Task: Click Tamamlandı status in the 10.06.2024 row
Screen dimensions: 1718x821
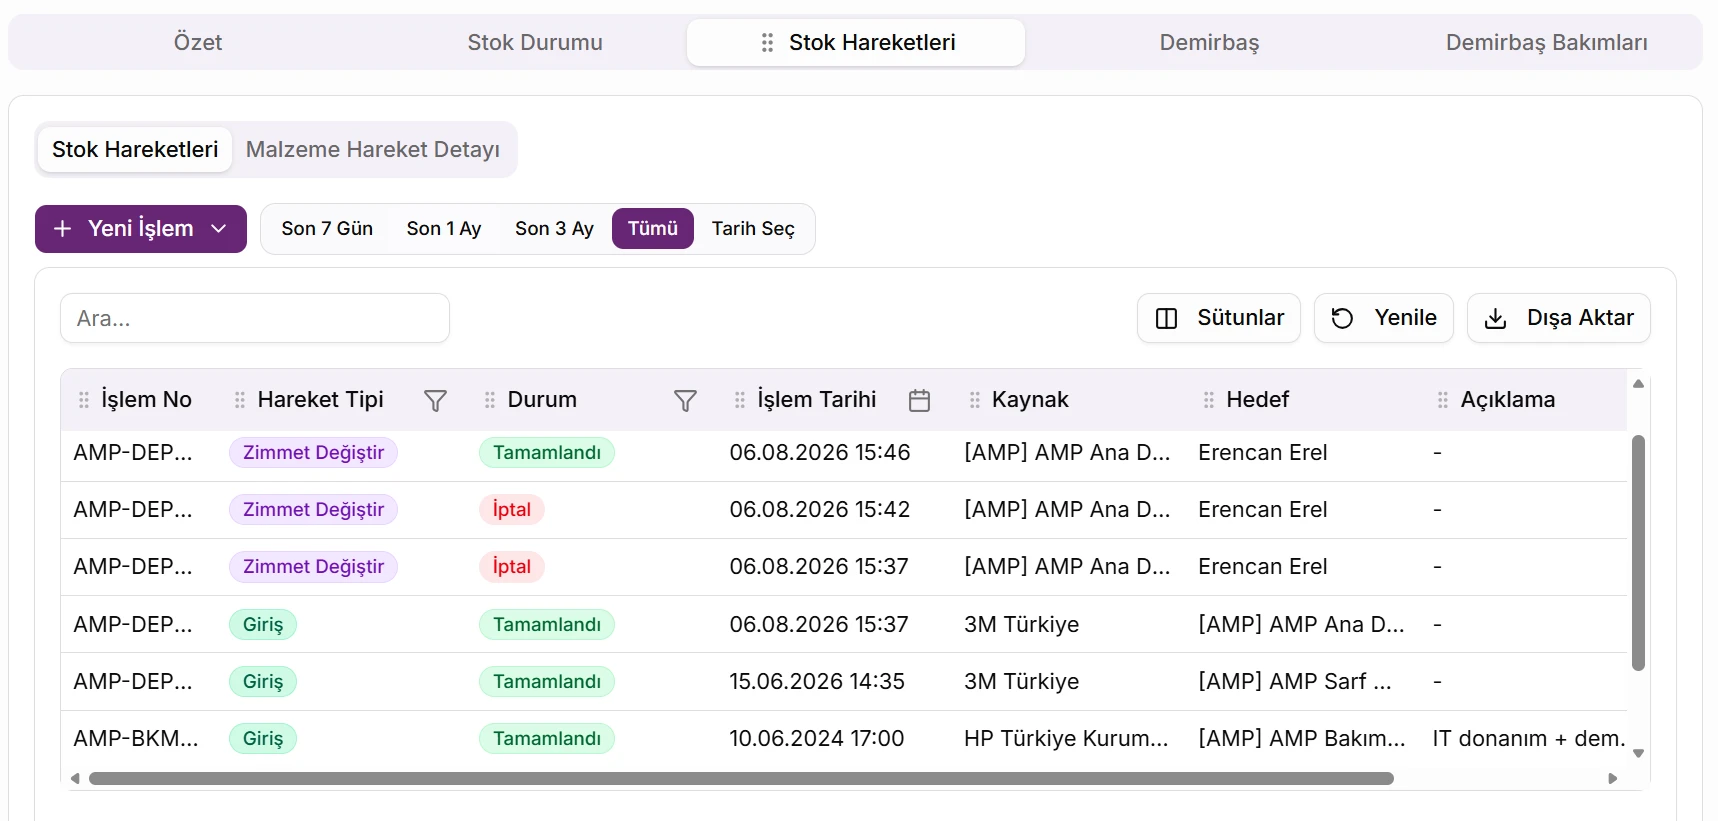Action: click(547, 739)
